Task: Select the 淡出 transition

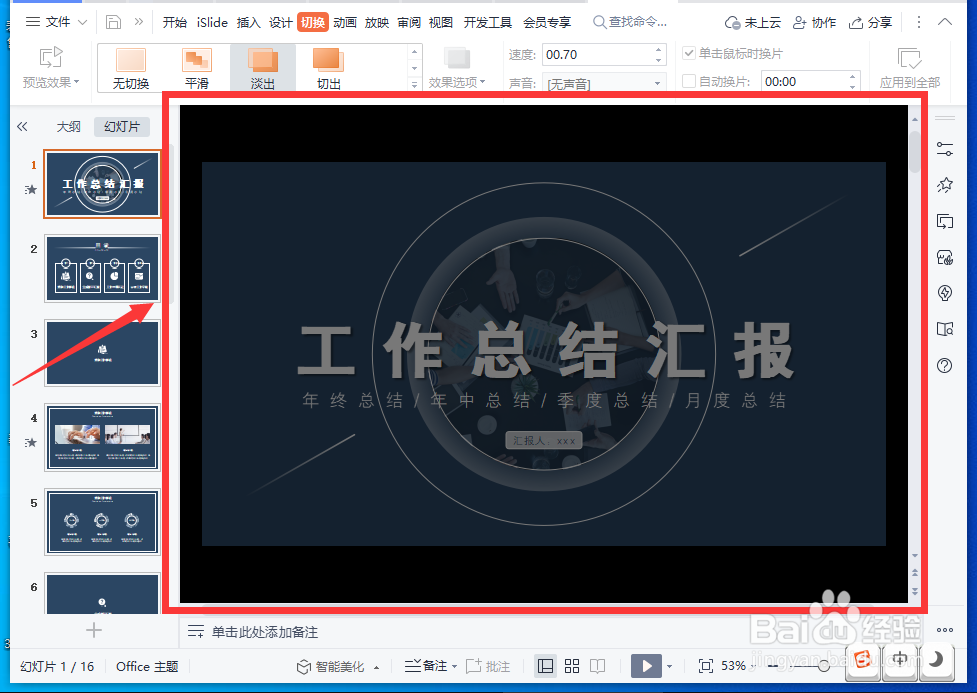Action: (263, 69)
